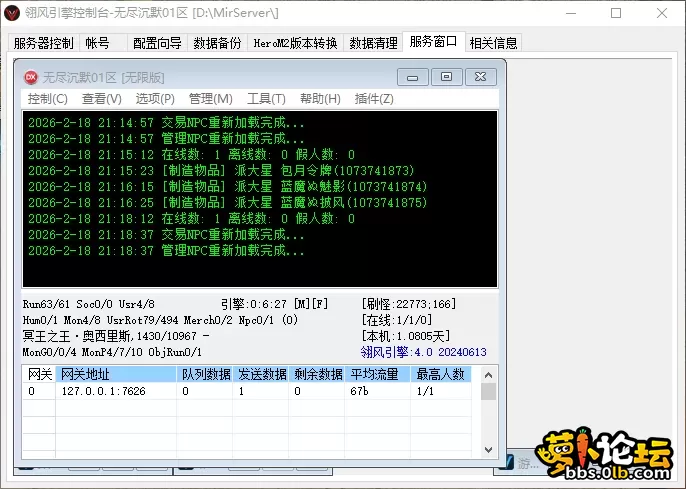Switch to the 数据备份 tab

217,43
